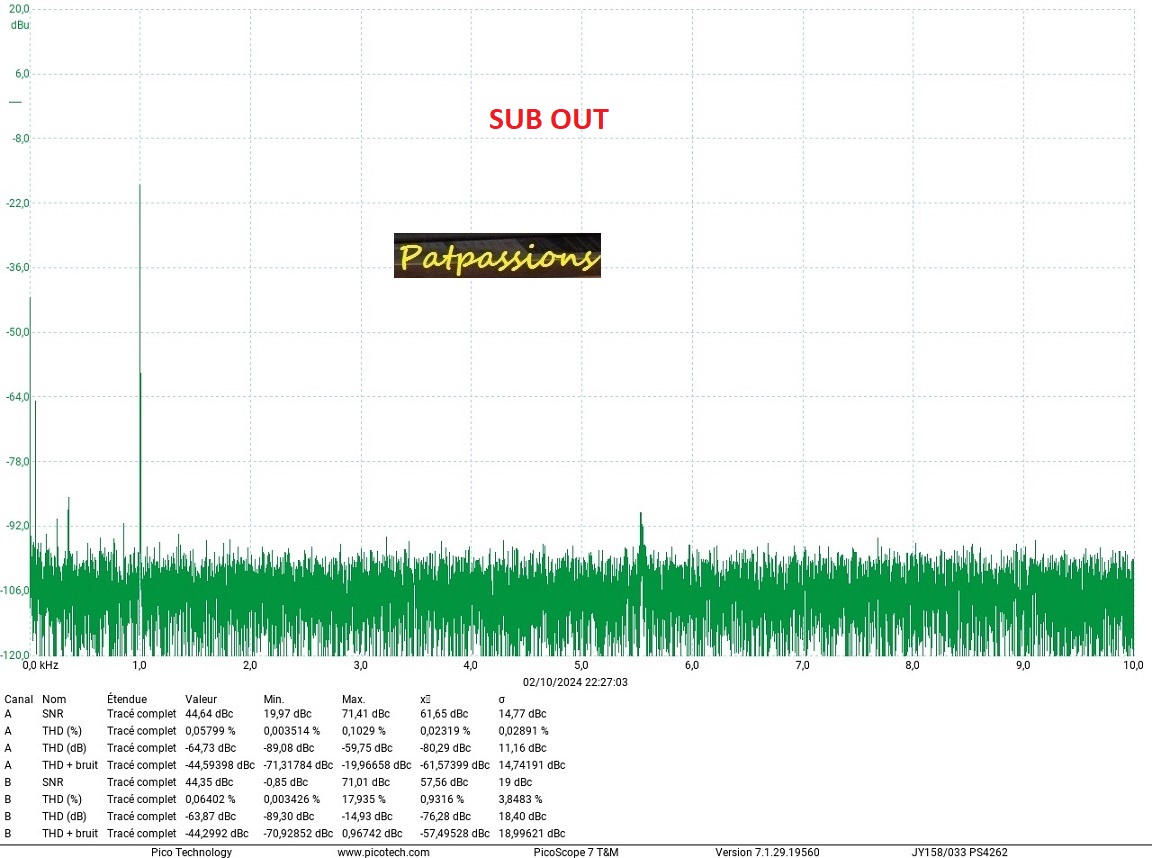Image resolution: width=1152 pixels, height=858 pixels.
Task: Click the 20,0 dBu axis label
Action: tap(19, 9)
